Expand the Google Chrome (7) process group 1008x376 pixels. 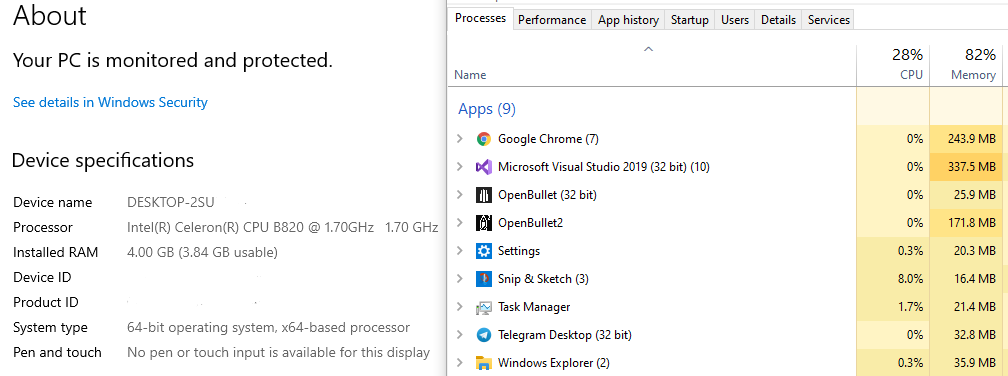[x=459, y=139]
